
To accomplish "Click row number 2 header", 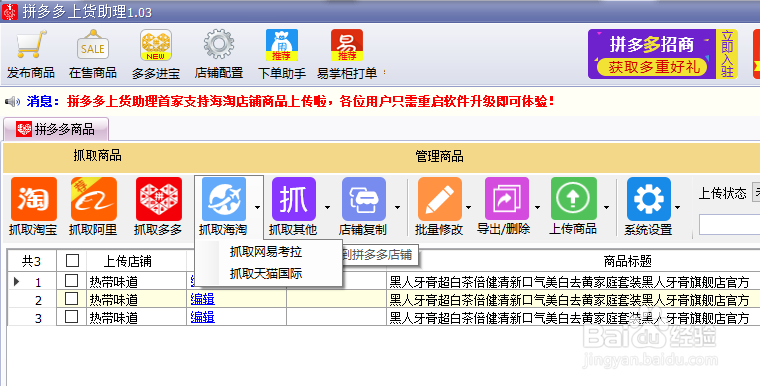I will 32,300.
